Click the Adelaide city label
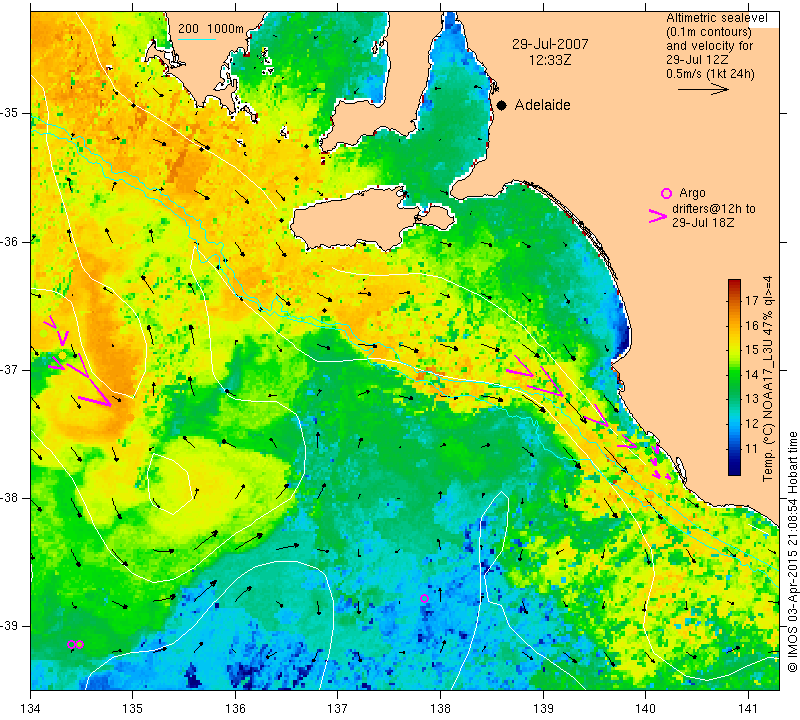Viewport: 800px width, 720px height. tap(542, 105)
